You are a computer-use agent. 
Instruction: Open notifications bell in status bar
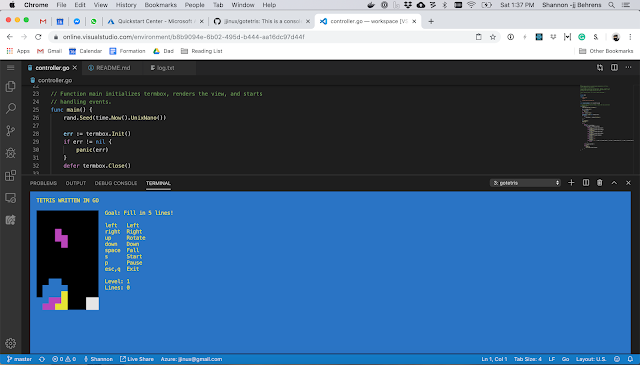(630, 359)
